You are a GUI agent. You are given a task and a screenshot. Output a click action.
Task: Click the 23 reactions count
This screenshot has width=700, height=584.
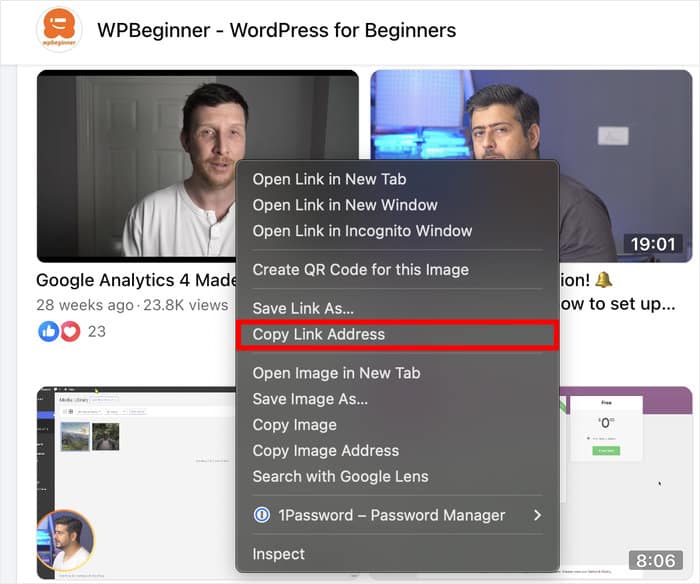click(97, 332)
